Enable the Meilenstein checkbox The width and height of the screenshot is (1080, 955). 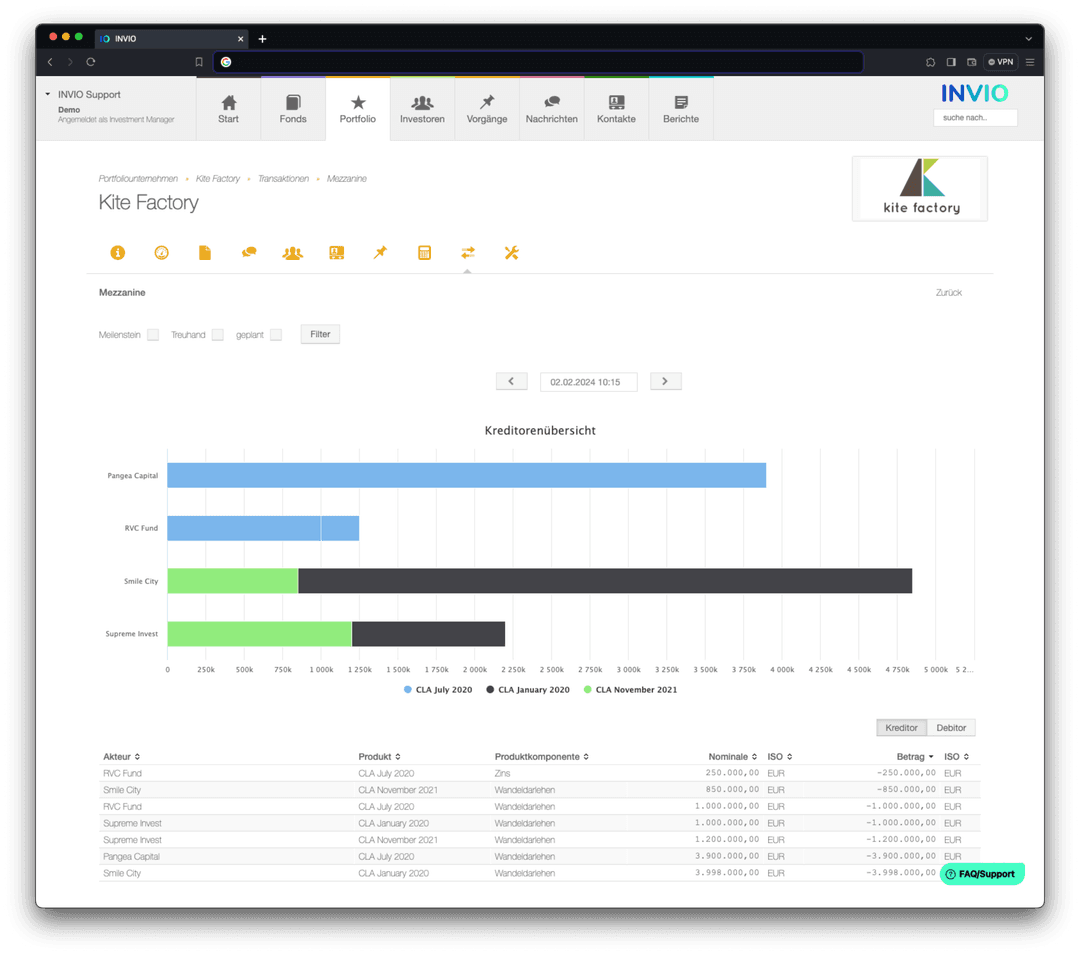click(153, 335)
